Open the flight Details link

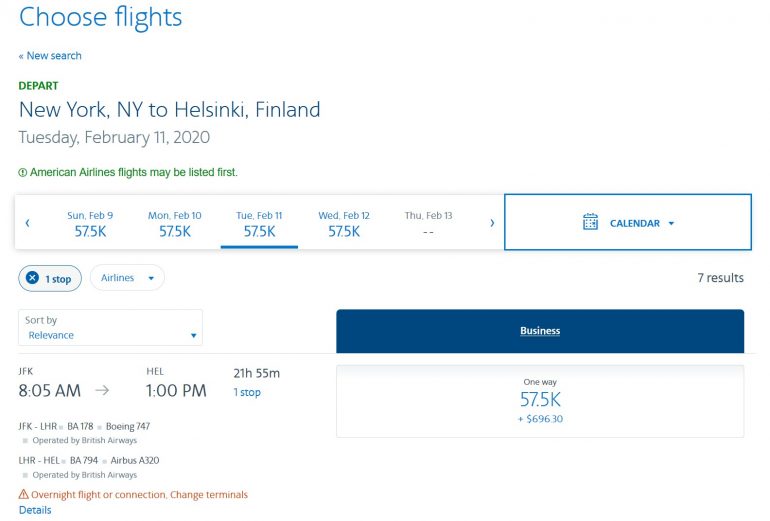pos(35,510)
